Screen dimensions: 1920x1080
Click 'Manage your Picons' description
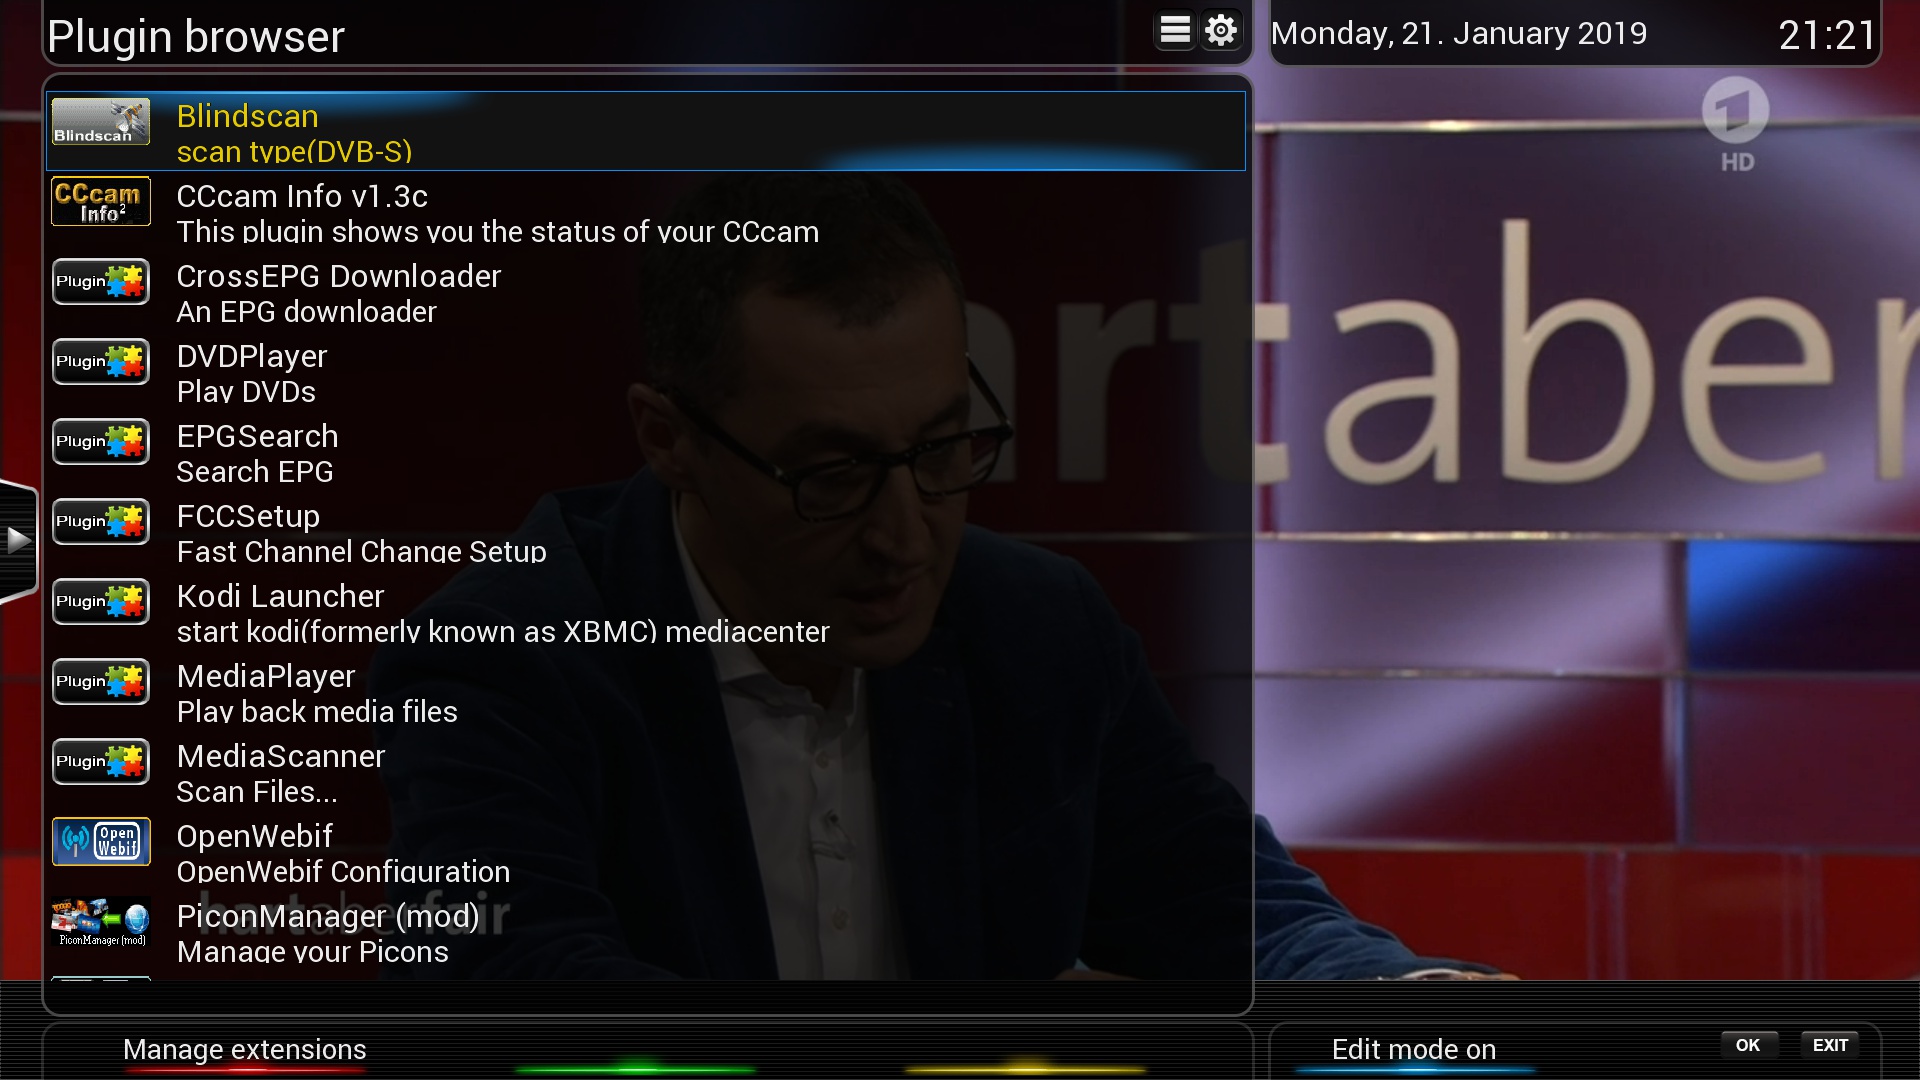point(312,951)
